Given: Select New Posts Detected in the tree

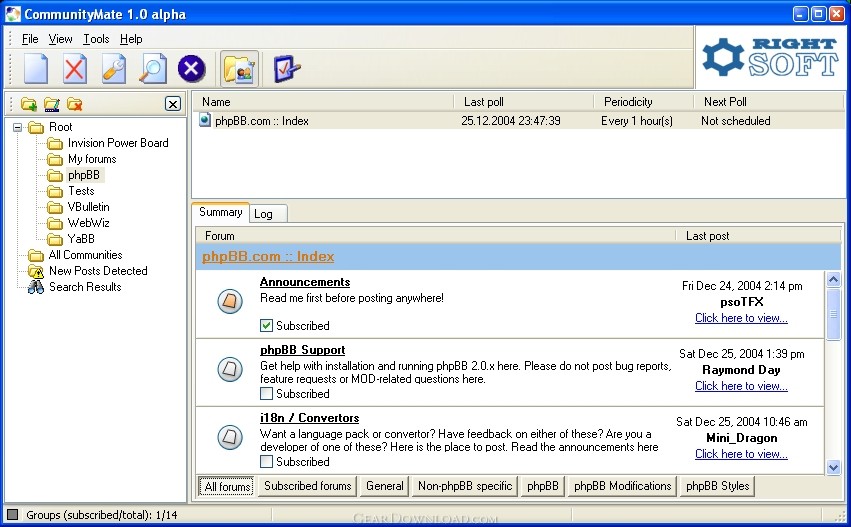Looking at the screenshot, I should point(98,271).
